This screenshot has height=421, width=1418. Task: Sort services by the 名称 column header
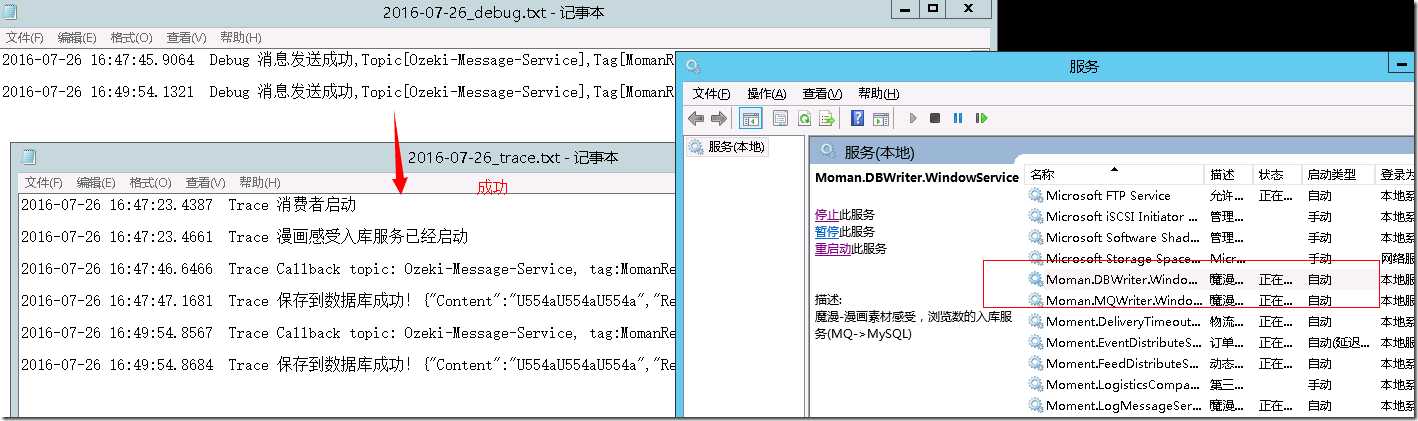[x=1042, y=175]
